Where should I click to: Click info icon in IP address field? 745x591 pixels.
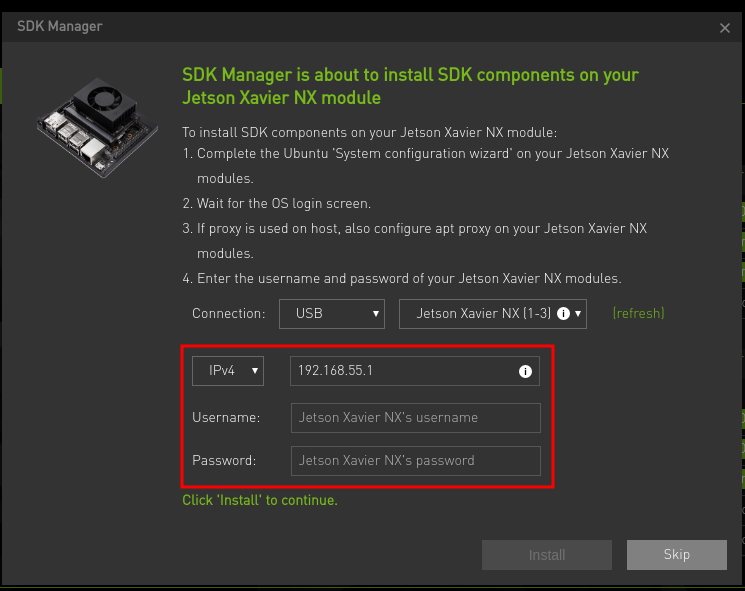pyautogui.click(x=525, y=371)
